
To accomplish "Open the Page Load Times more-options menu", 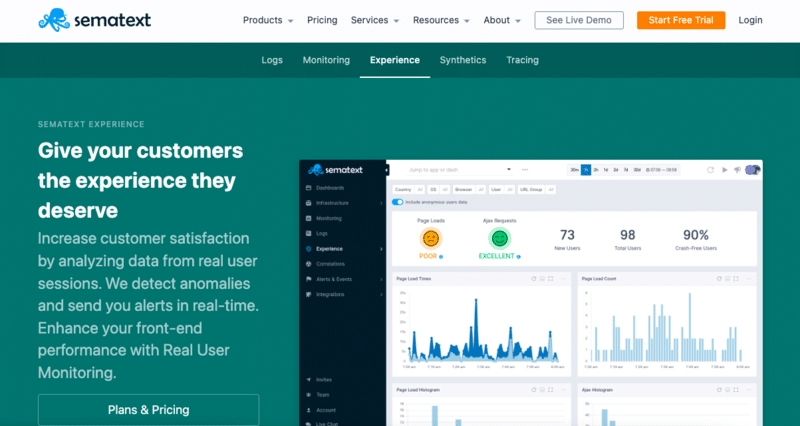I will [x=564, y=279].
